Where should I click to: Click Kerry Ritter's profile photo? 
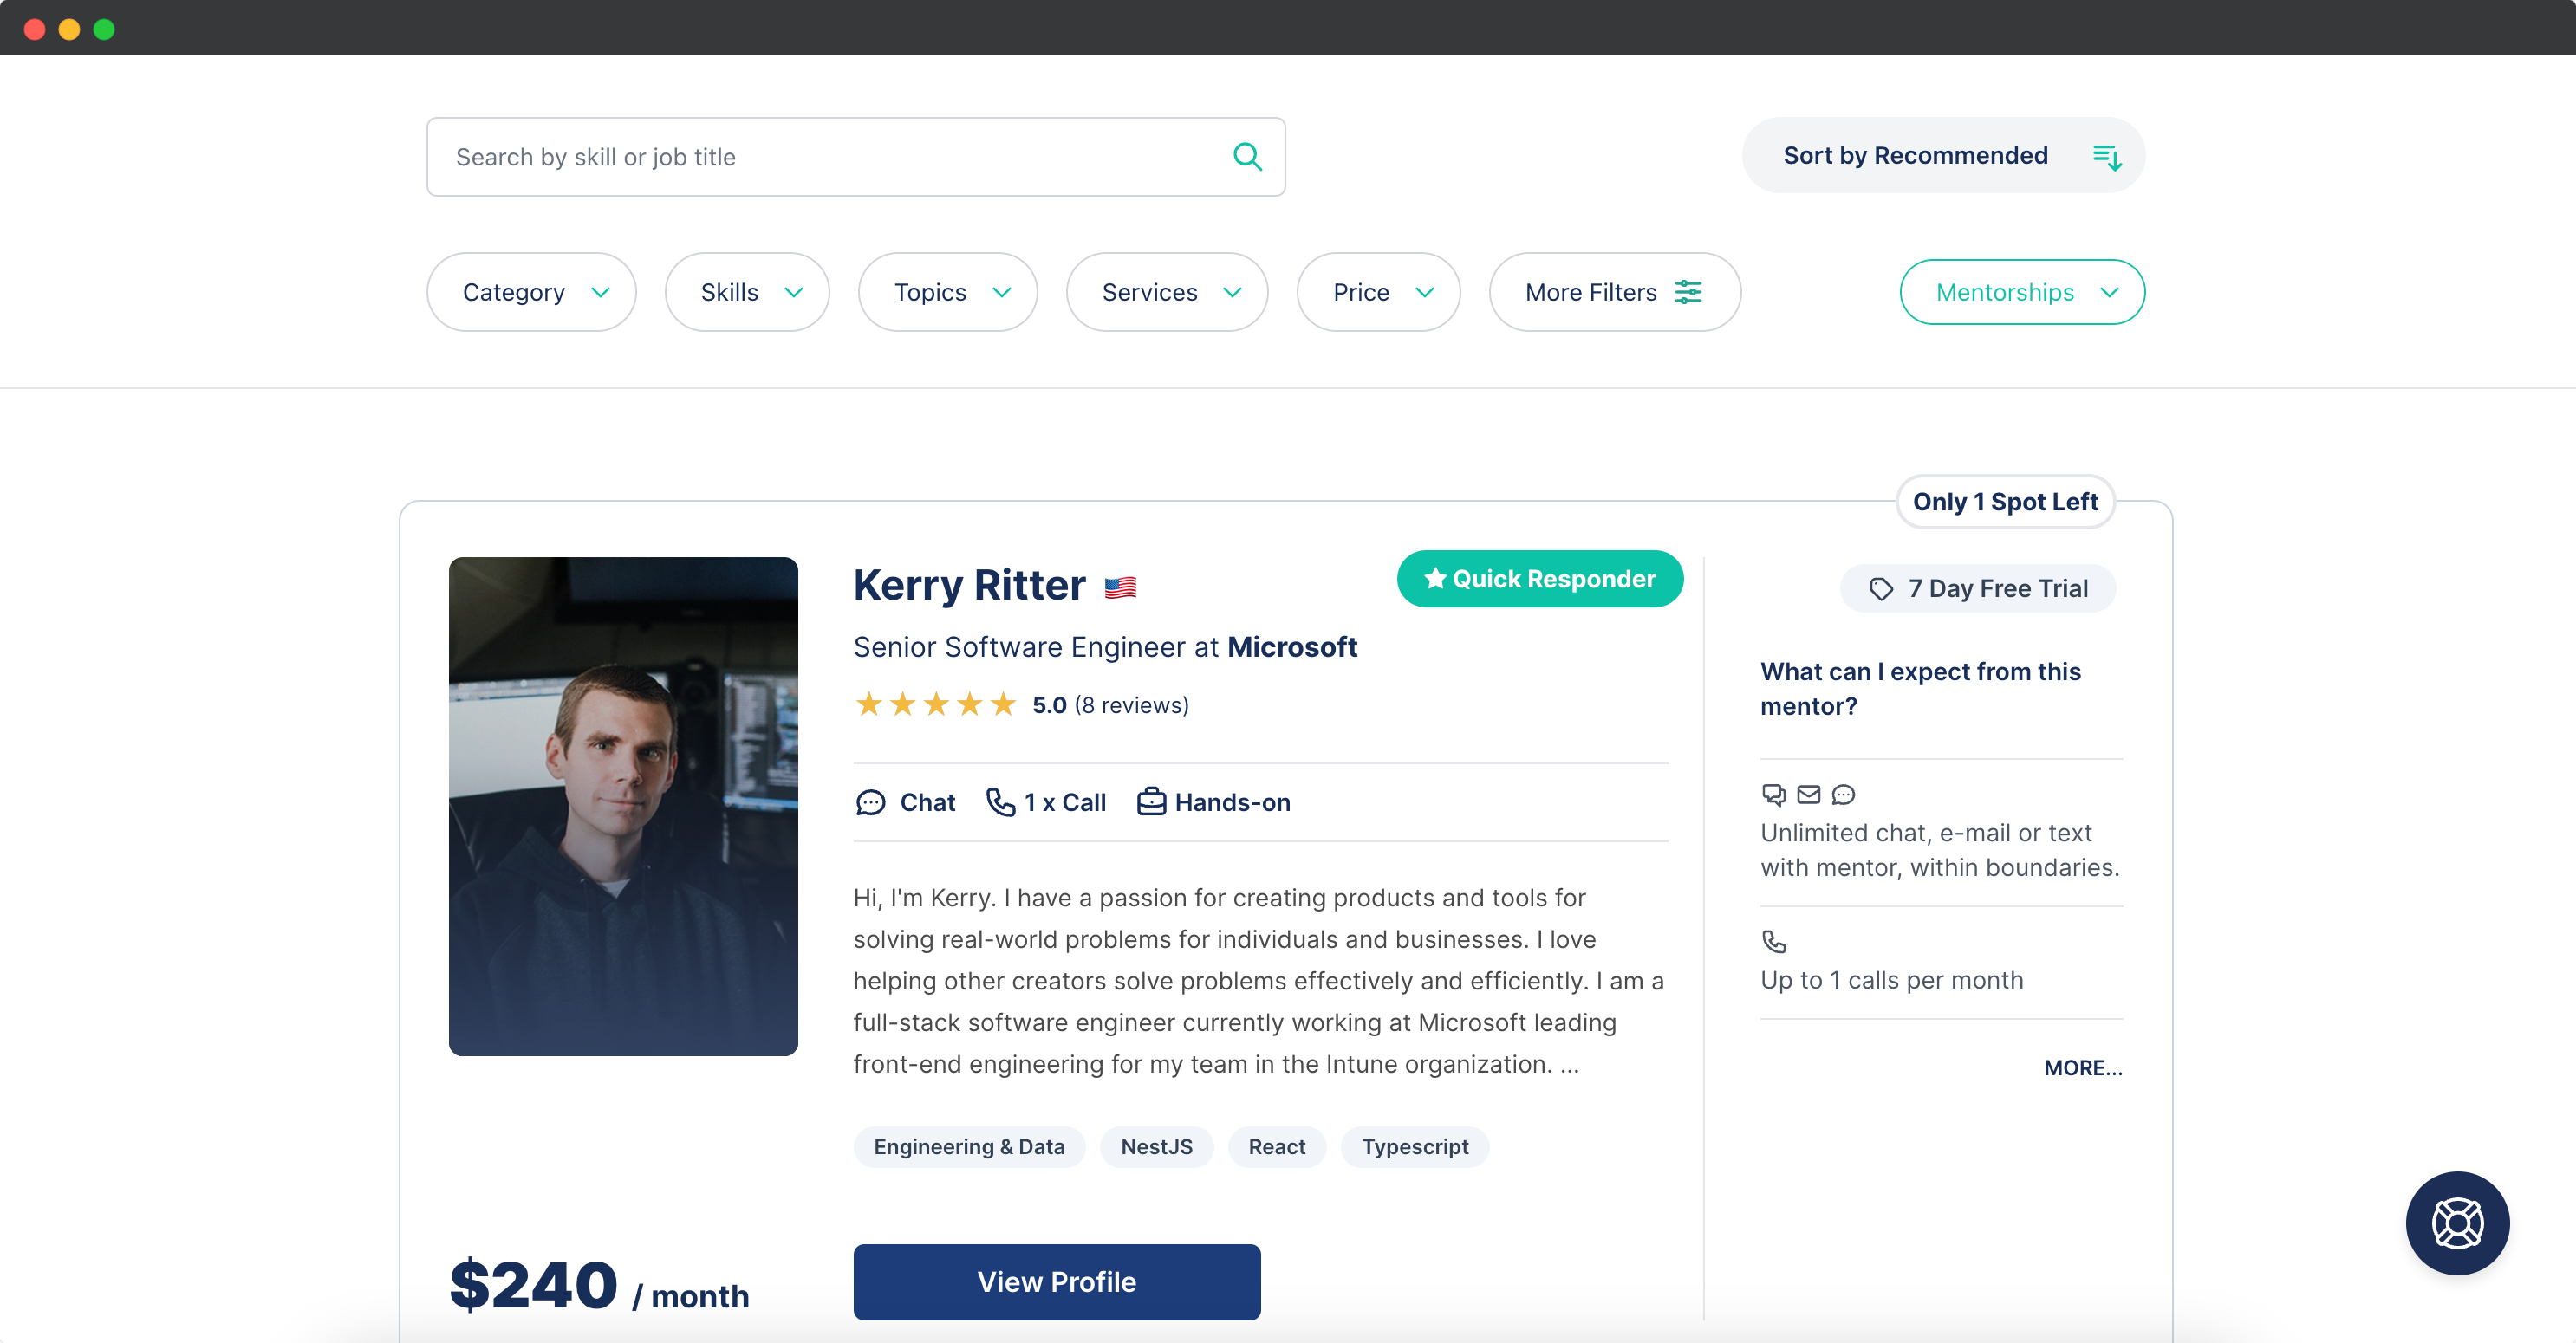[x=623, y=806]
